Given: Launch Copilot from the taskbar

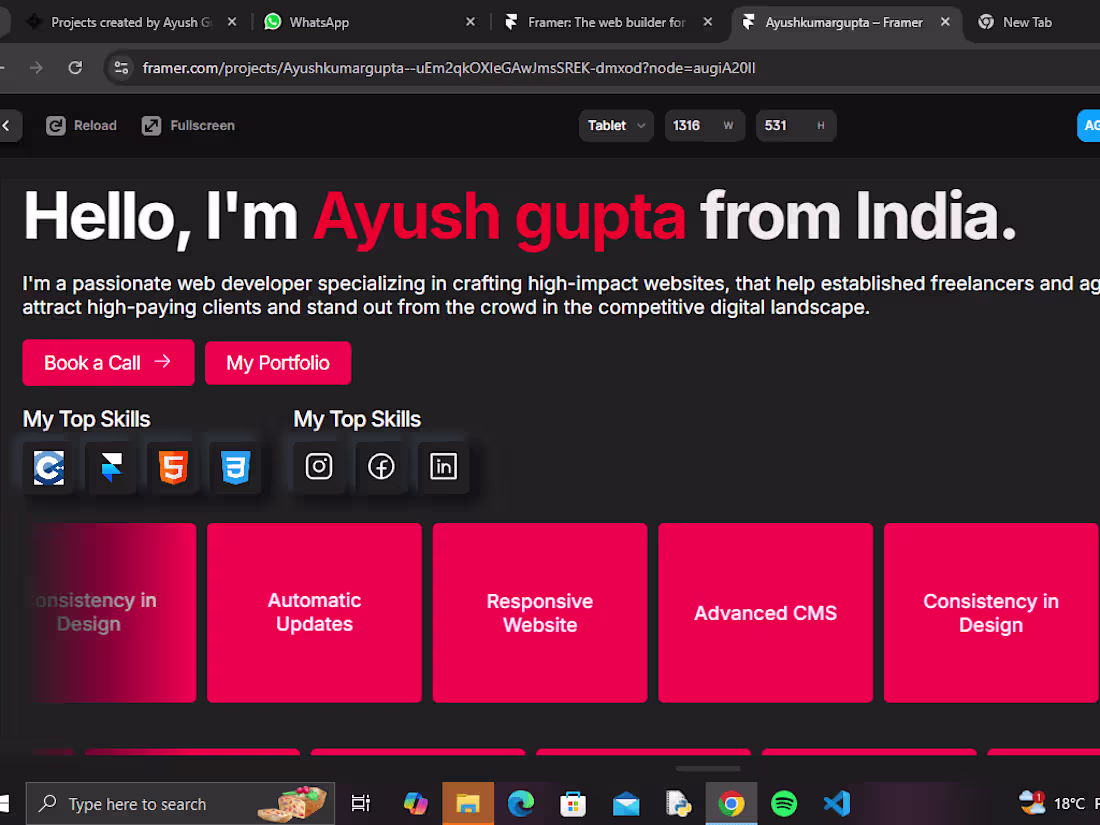Looking at the screenshot, I should coord(415,803).
